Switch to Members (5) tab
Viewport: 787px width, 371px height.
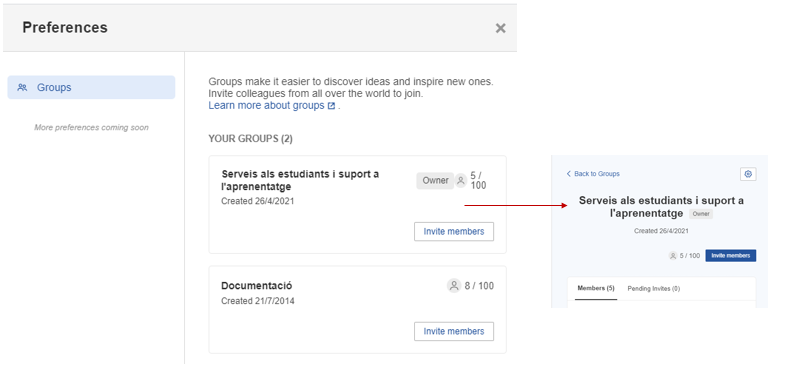coord(596,289)
